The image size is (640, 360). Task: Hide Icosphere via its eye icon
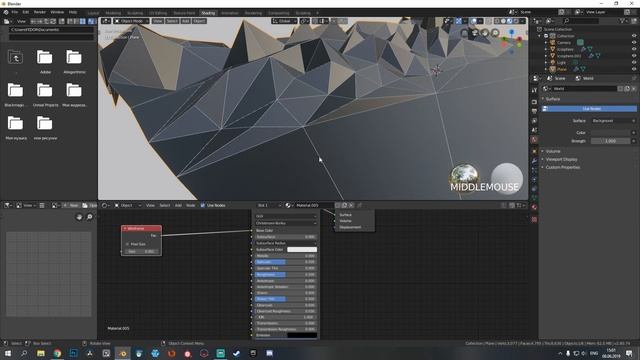[634, 49]
